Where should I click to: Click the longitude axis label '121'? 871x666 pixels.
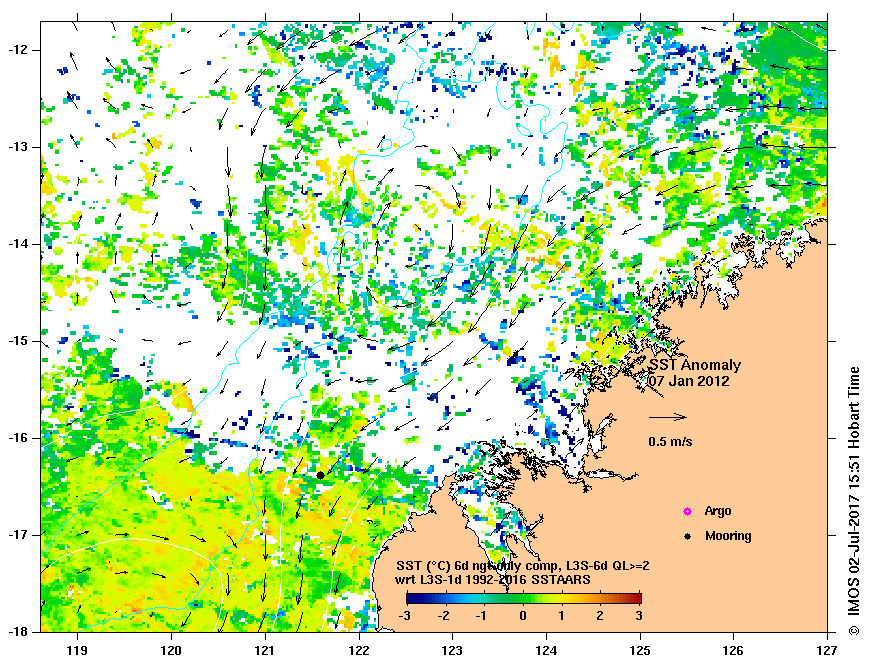[264, 650]
